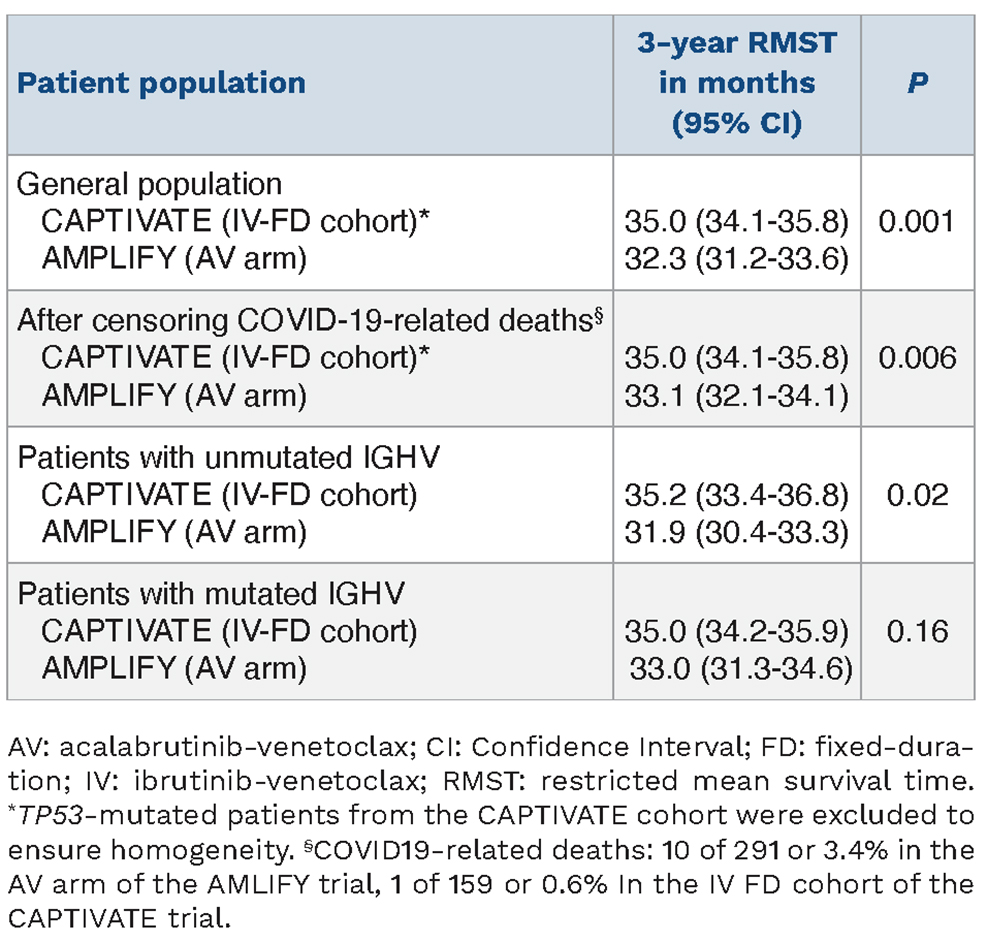This screenshot has width=987, height=942.
Task: Select "Patients with mutated IGHV" label
Action: 211,596
